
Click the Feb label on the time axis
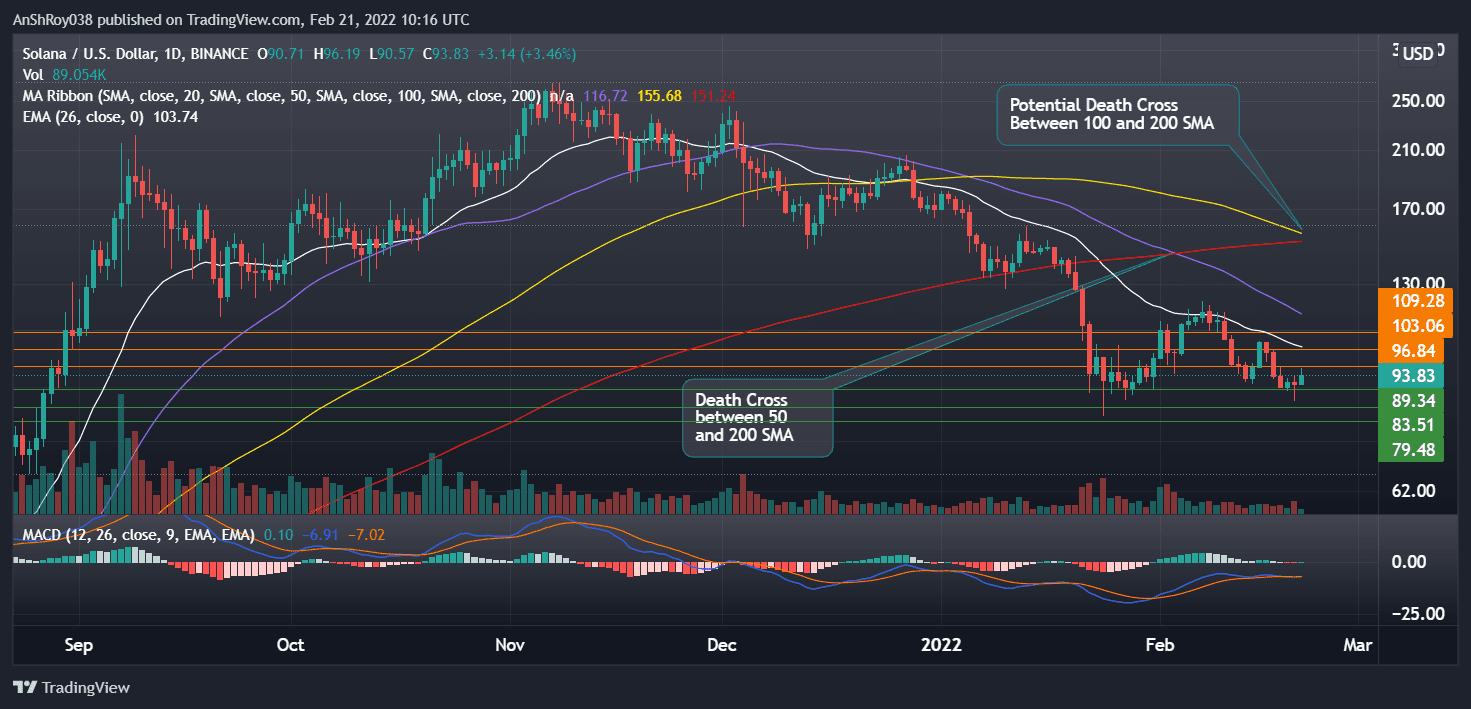click(x=1160, y=646)
